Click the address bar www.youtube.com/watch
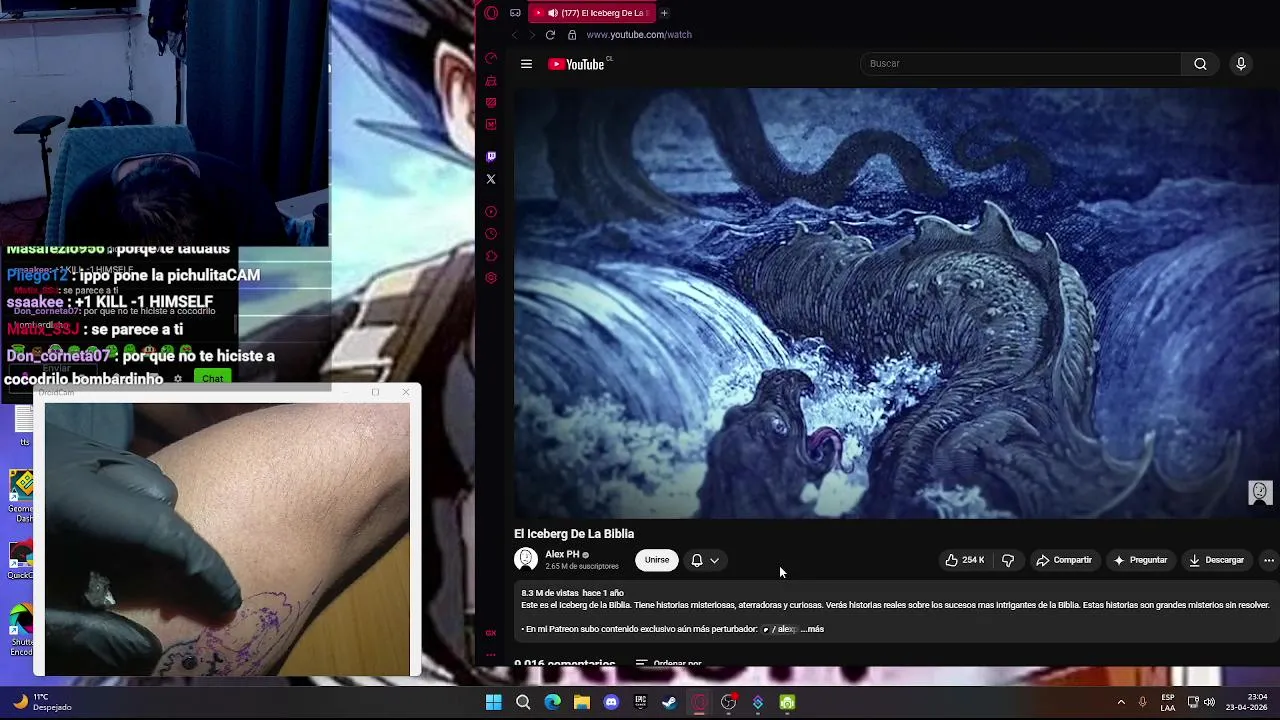 click(x=639, y=35)
